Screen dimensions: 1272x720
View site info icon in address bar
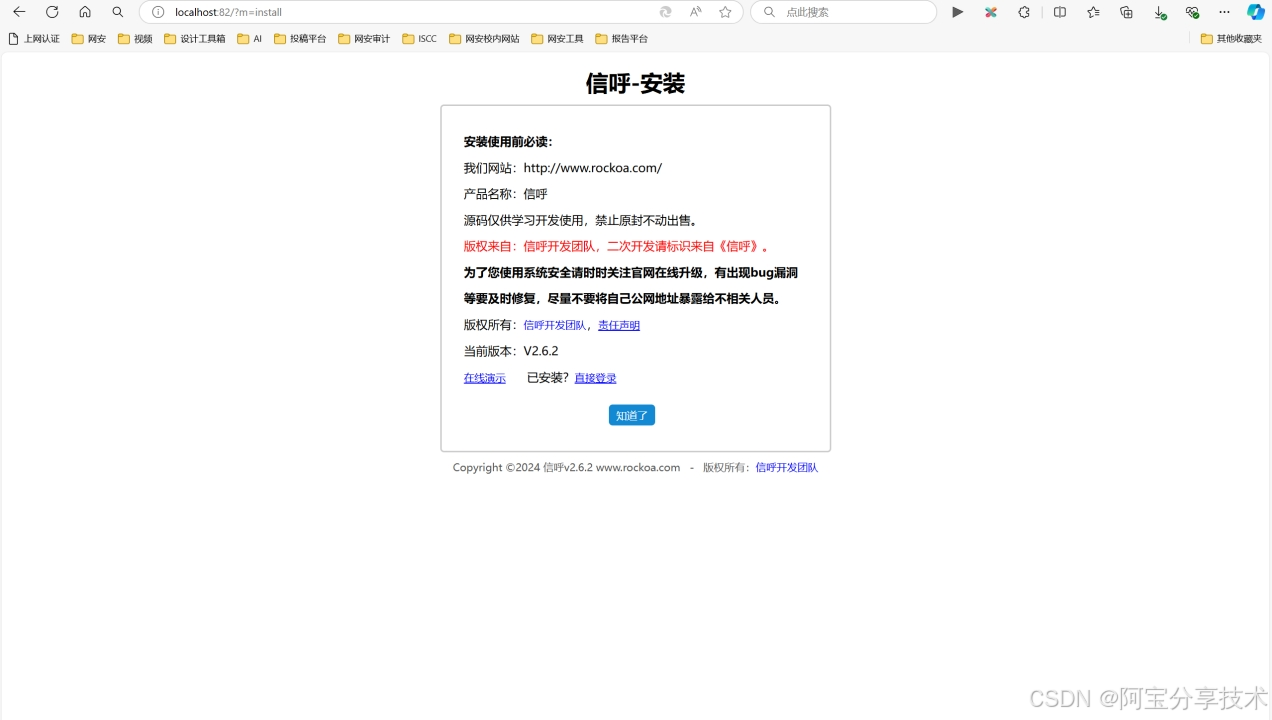point(158,12)
